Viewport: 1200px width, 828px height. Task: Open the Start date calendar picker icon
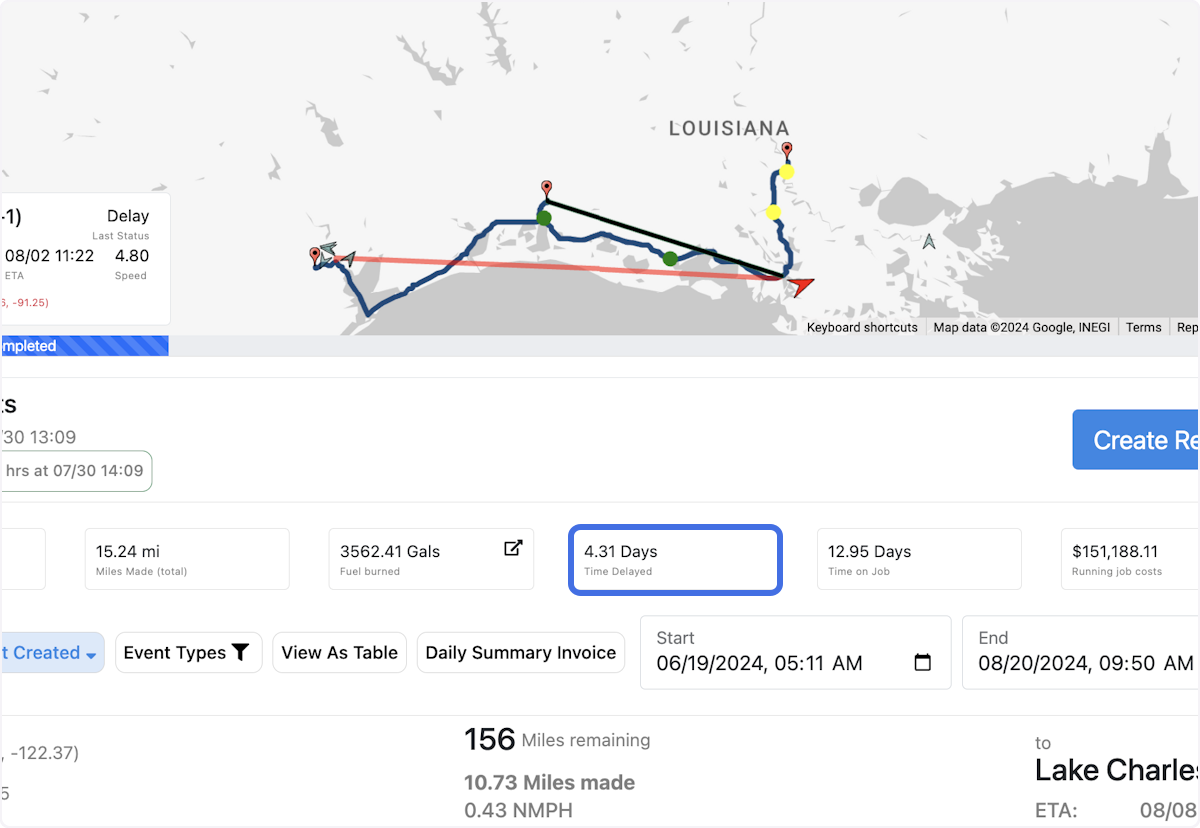point(923,663)
